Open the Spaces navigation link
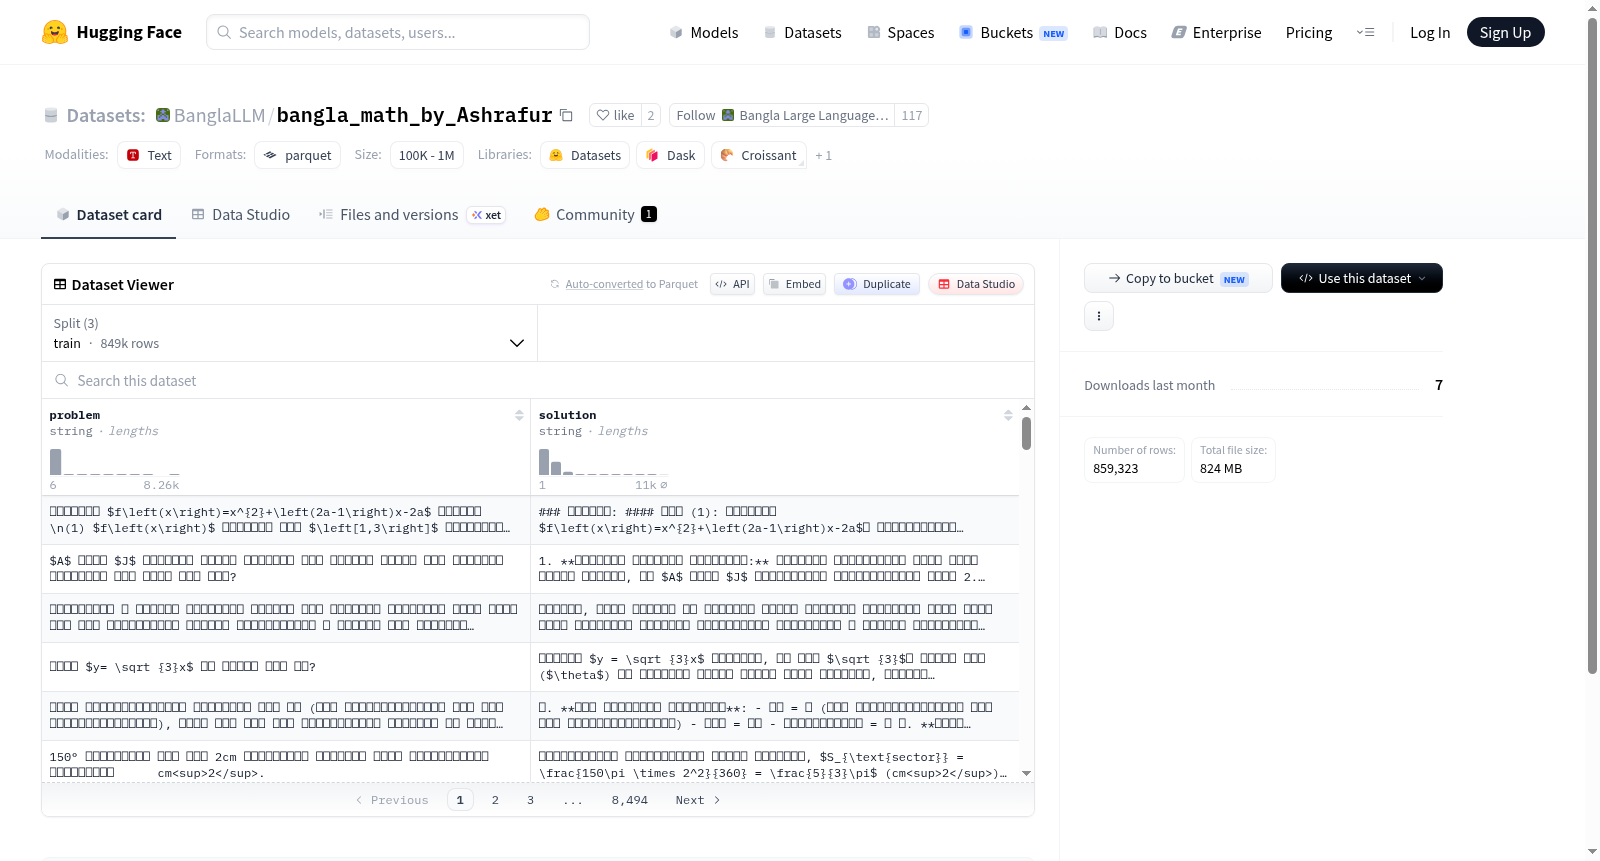 (900, 32)
